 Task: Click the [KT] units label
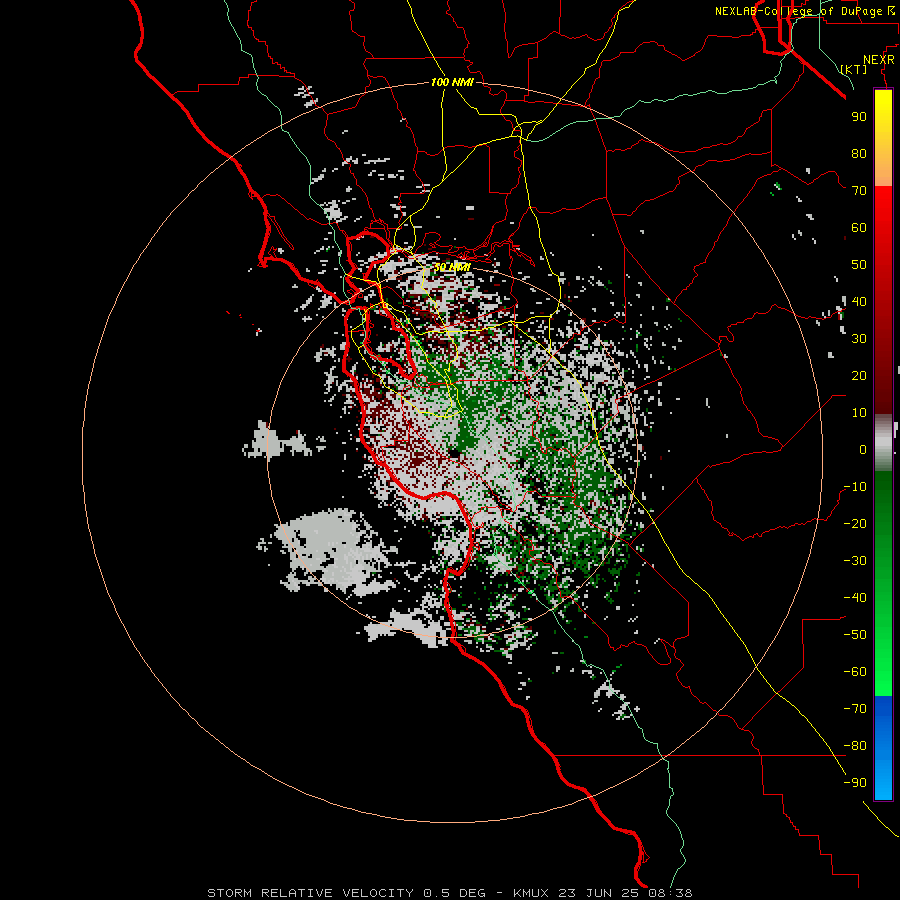point(854,69)
